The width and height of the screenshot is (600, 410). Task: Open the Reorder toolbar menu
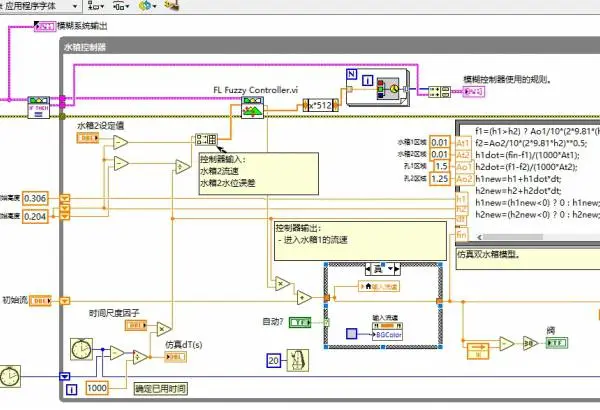[148, 6]
